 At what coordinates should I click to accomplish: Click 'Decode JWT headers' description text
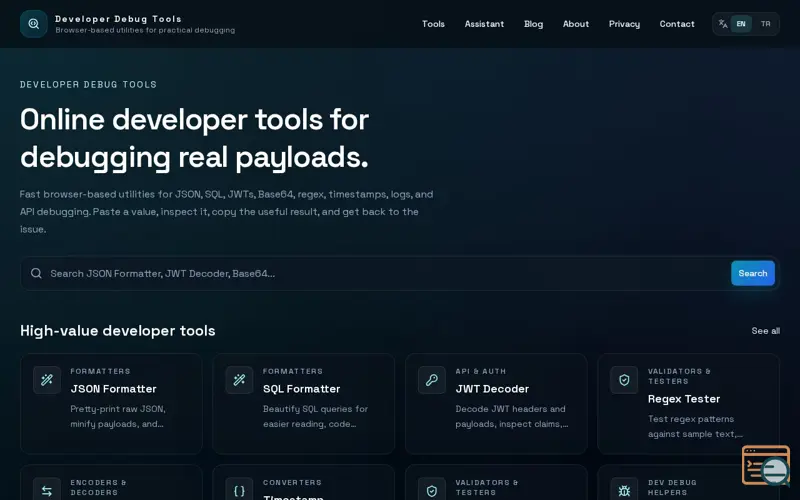(512, 416)
